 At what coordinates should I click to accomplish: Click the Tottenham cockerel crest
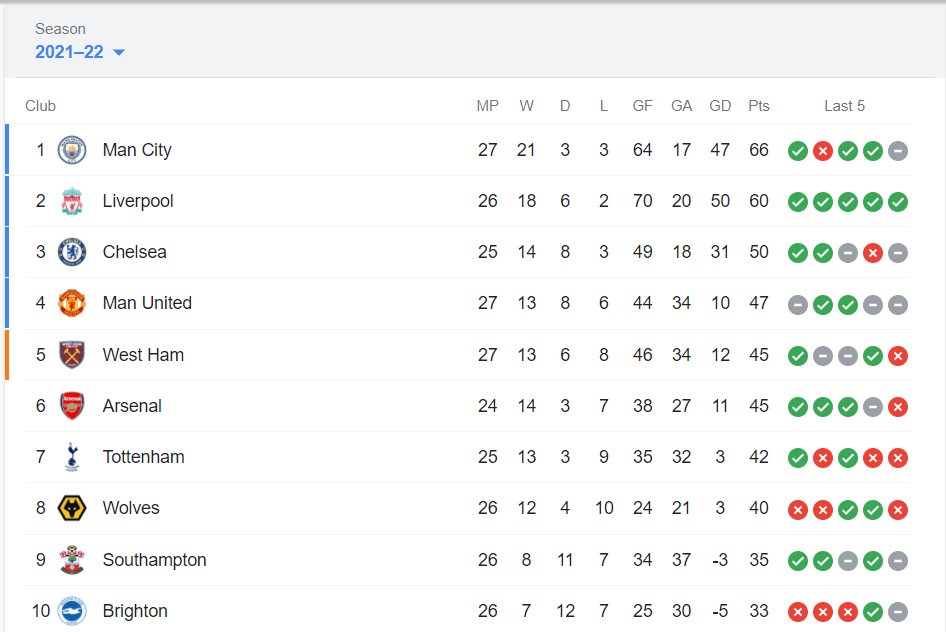72,457
